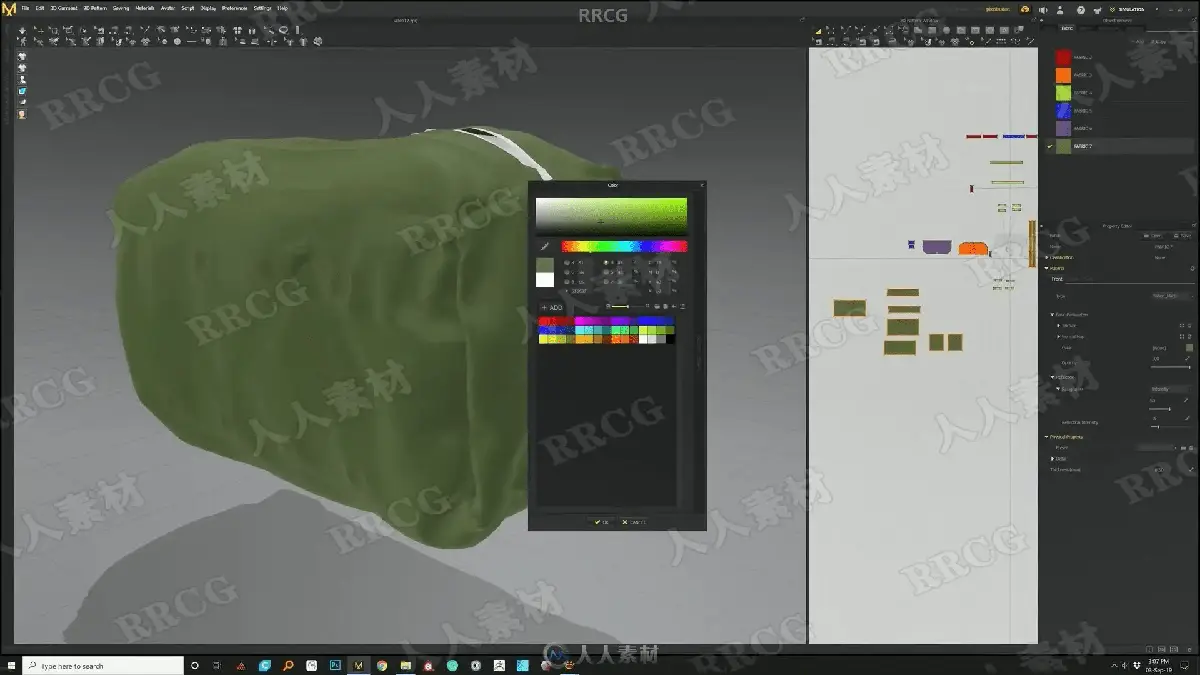1200x675 pixels.
Task: Select the olive green checked fabric entry
Action: pos(1119,146)
